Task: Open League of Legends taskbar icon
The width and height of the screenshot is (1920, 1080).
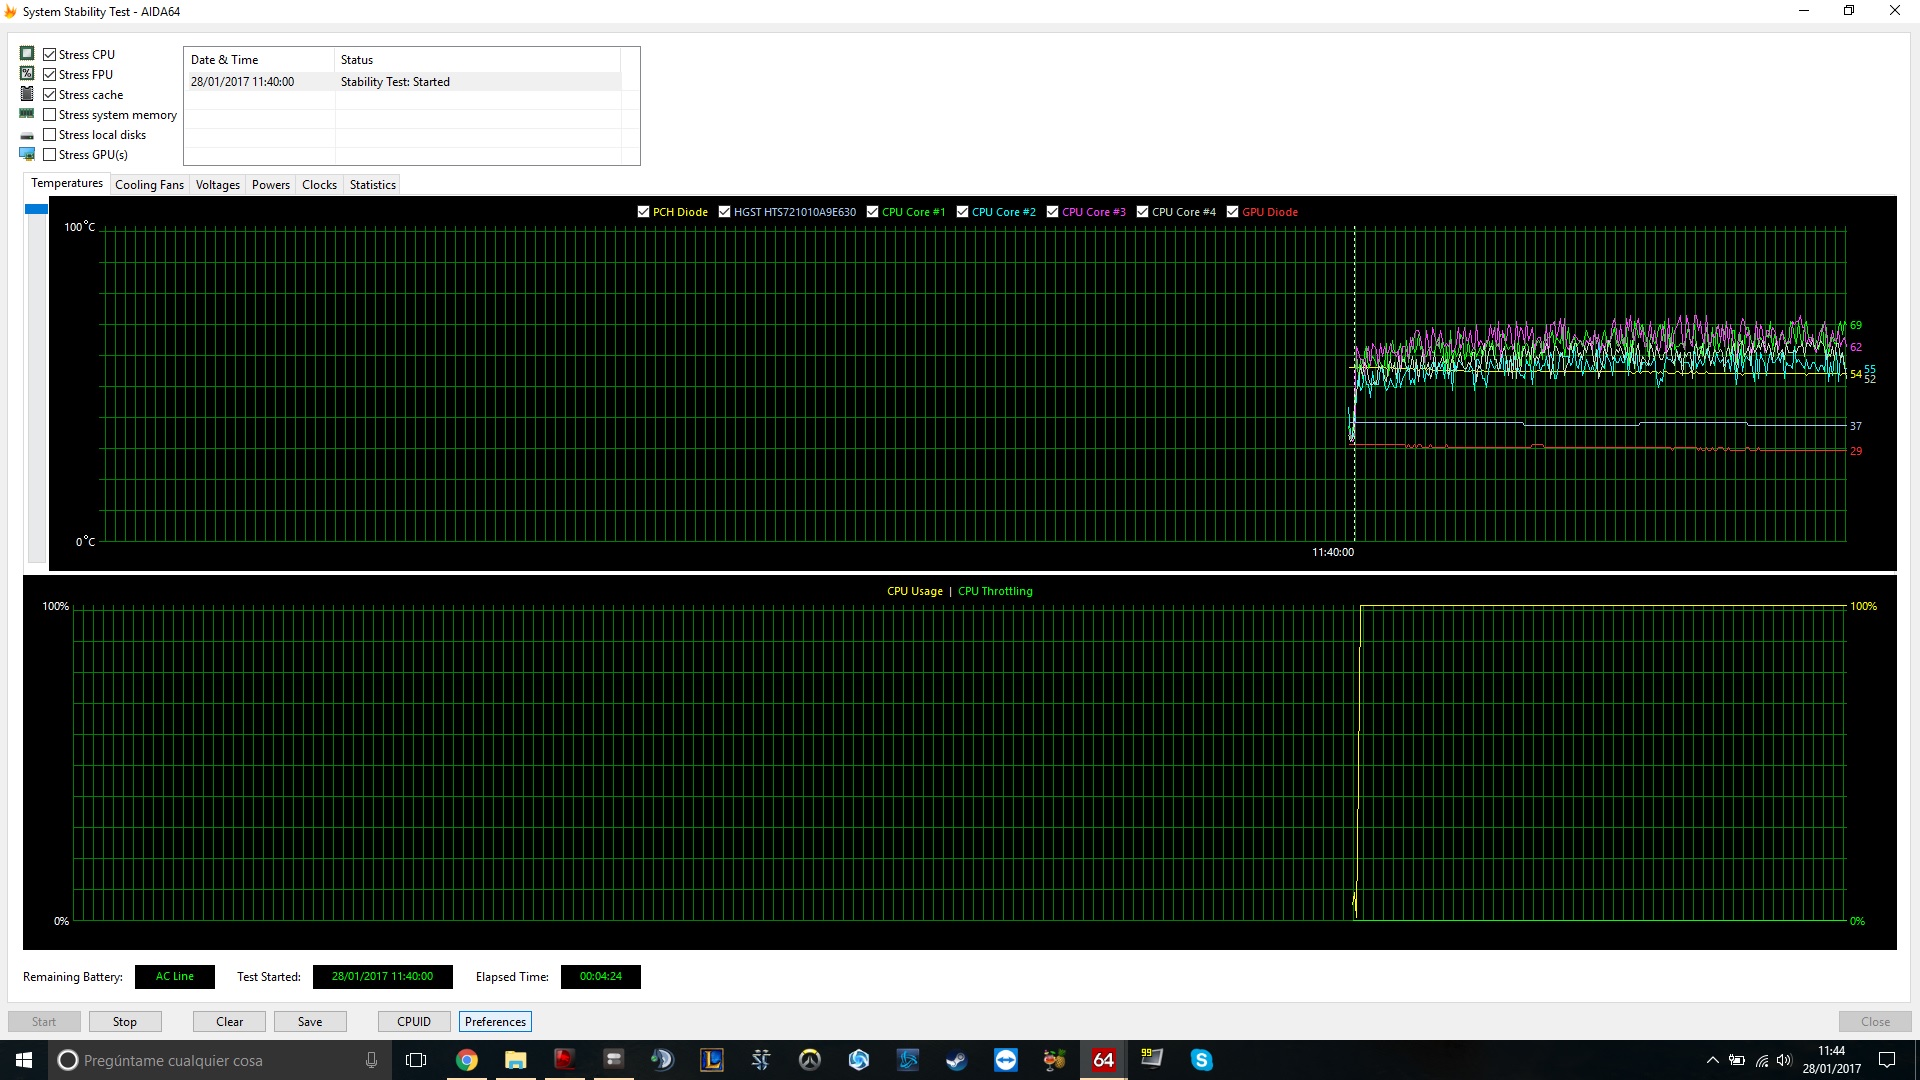Action: [x=712, y=1060]
